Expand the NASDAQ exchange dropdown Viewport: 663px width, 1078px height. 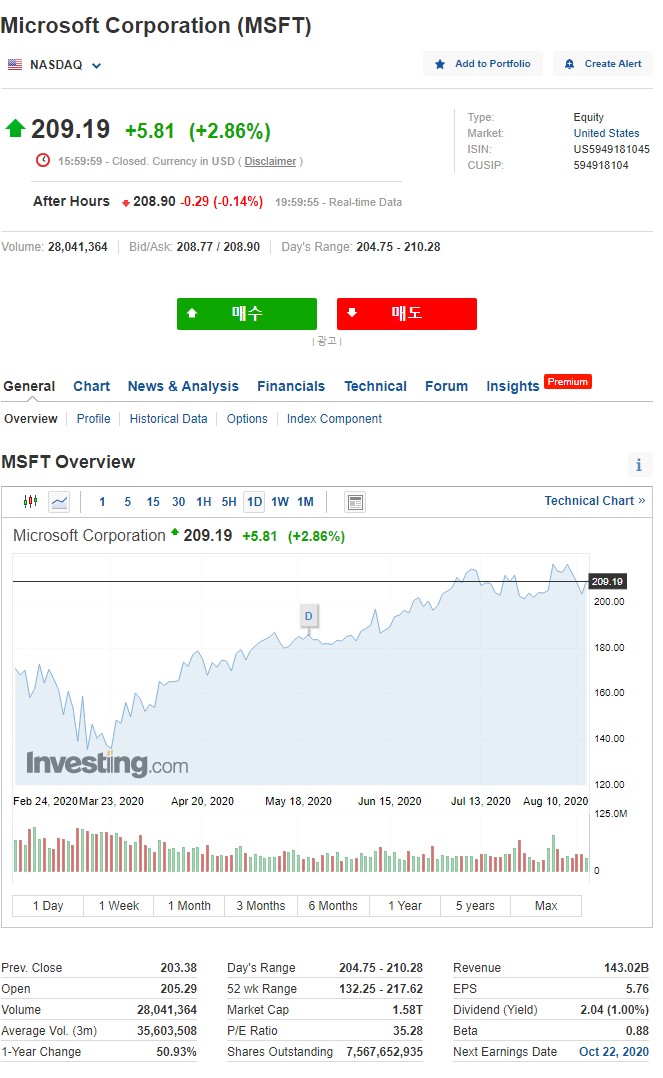pyautogui.click(x=96, y=66)
